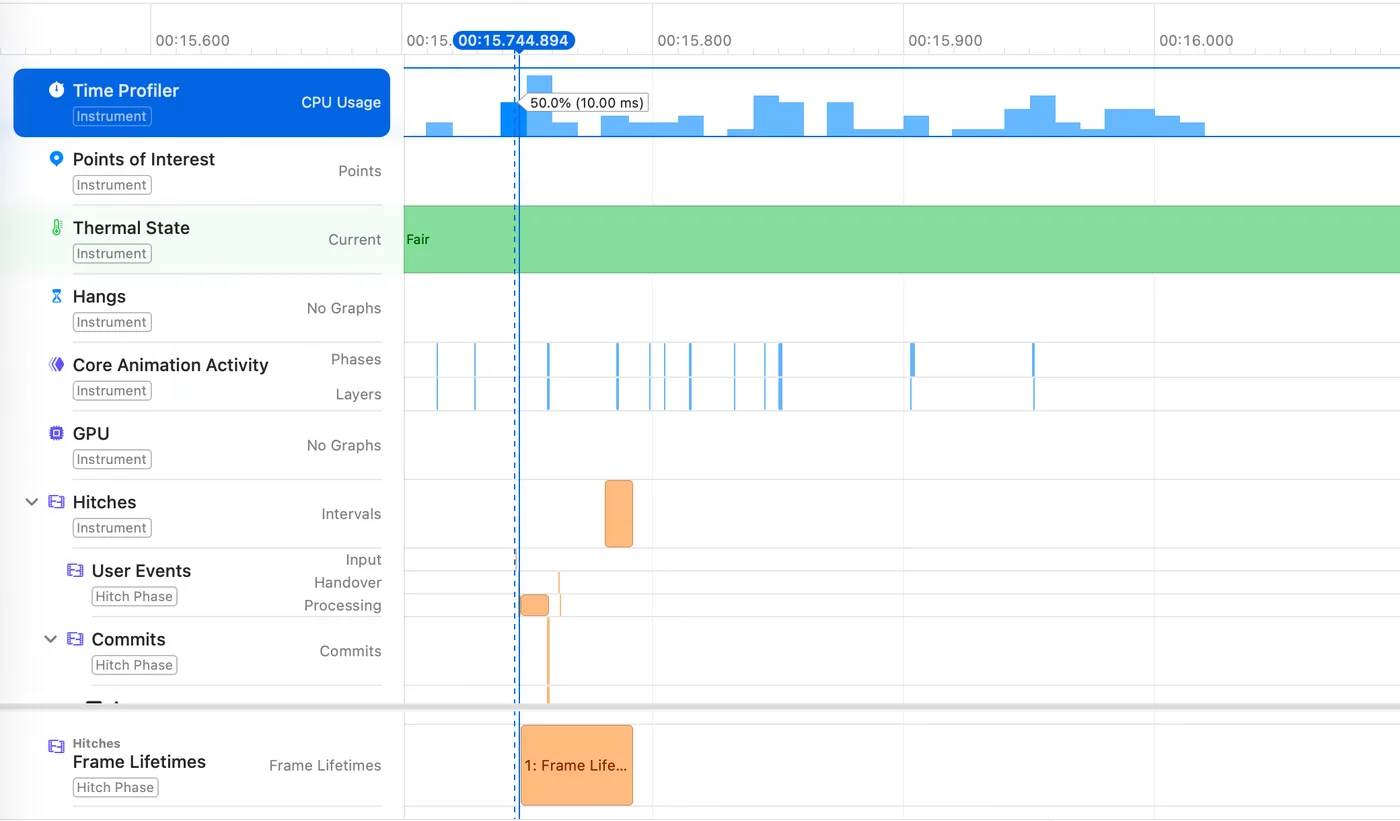Click the Points of Interest pin icon
Image resolution: width=1400 pixels, height=821 pixels.
(57, 159)
